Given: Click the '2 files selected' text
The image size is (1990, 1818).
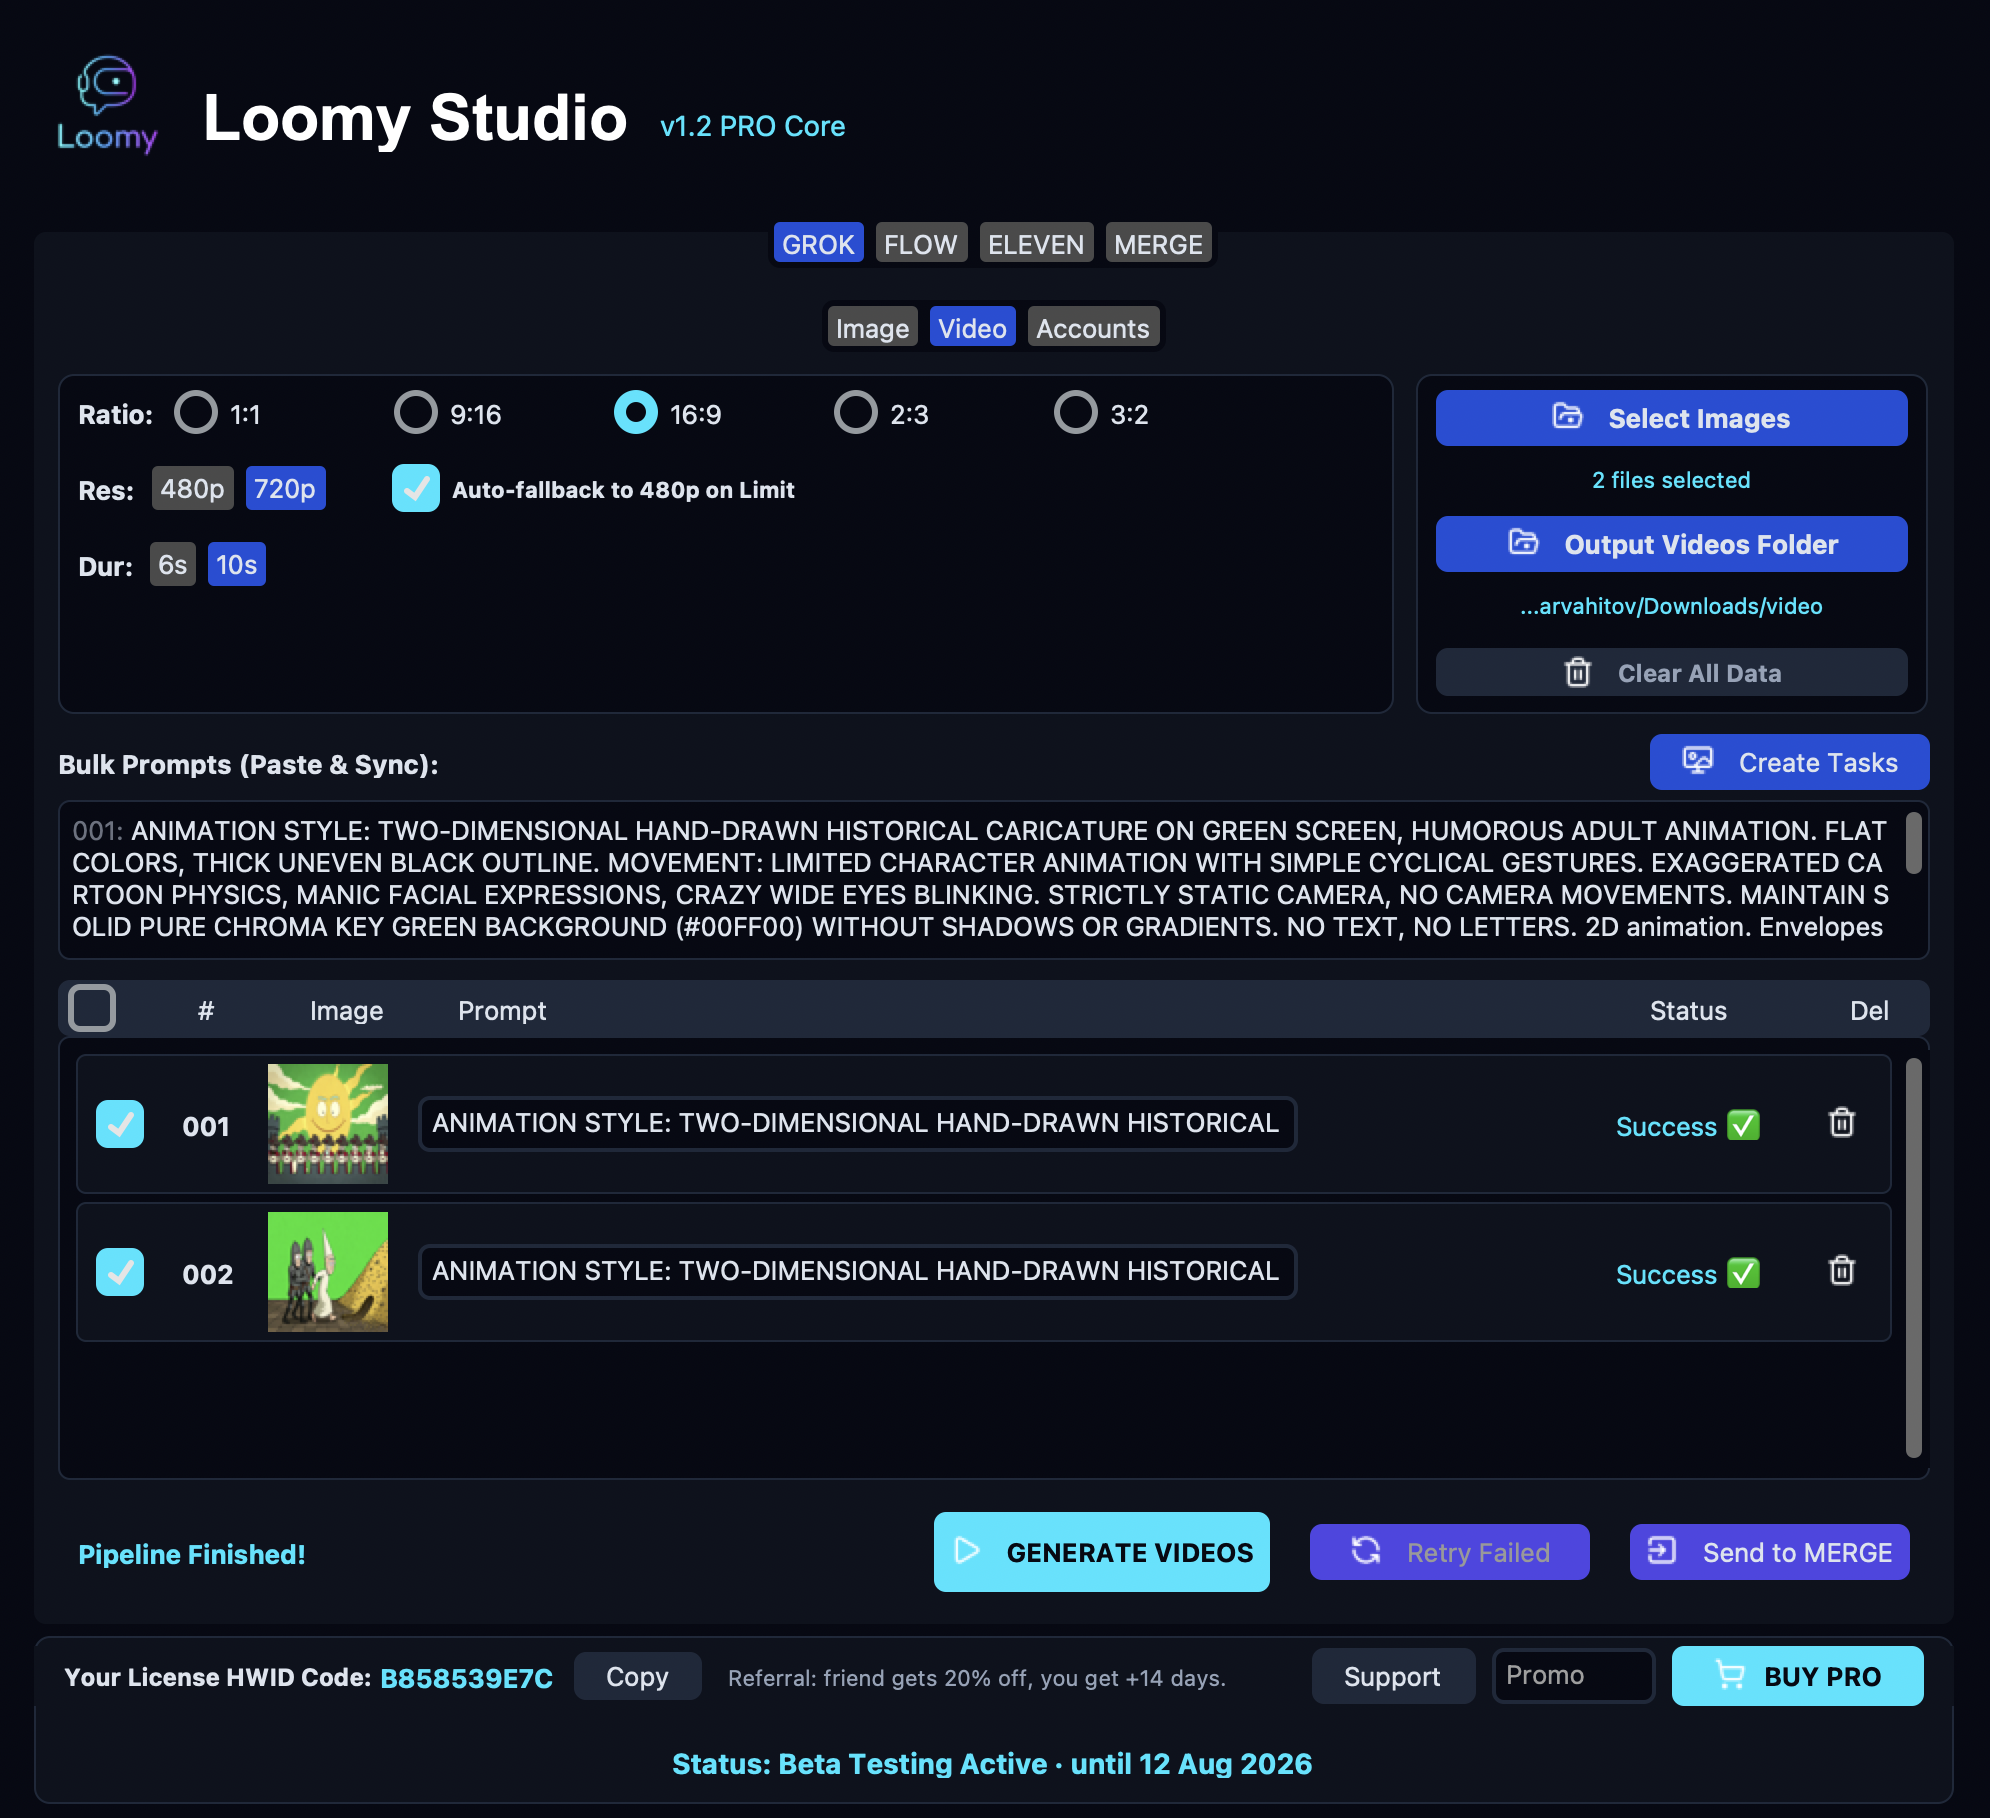Looking at the screenshot, I should click(x=1671, y=480).
